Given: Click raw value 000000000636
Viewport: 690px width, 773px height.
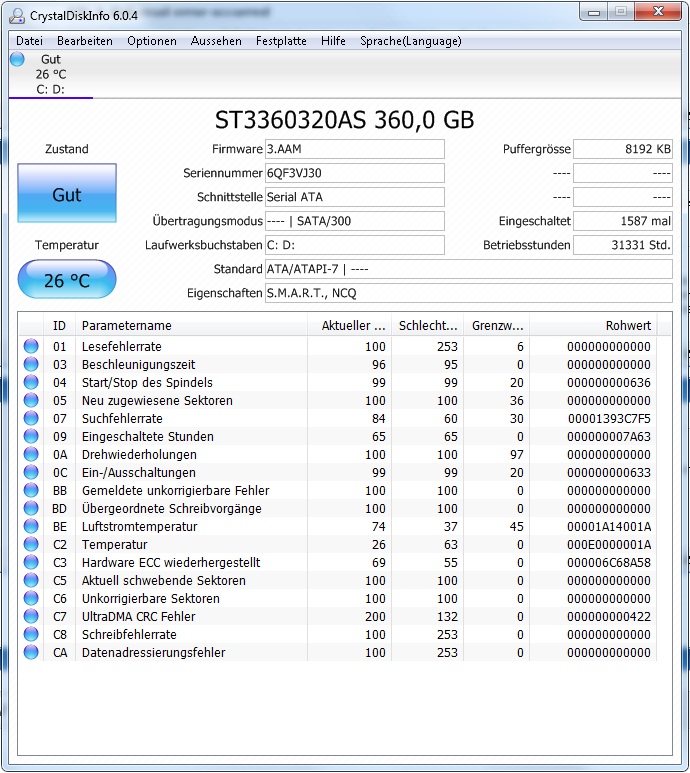Looking at the screenshot, I should pyautogui.click(x=609, y=383).
